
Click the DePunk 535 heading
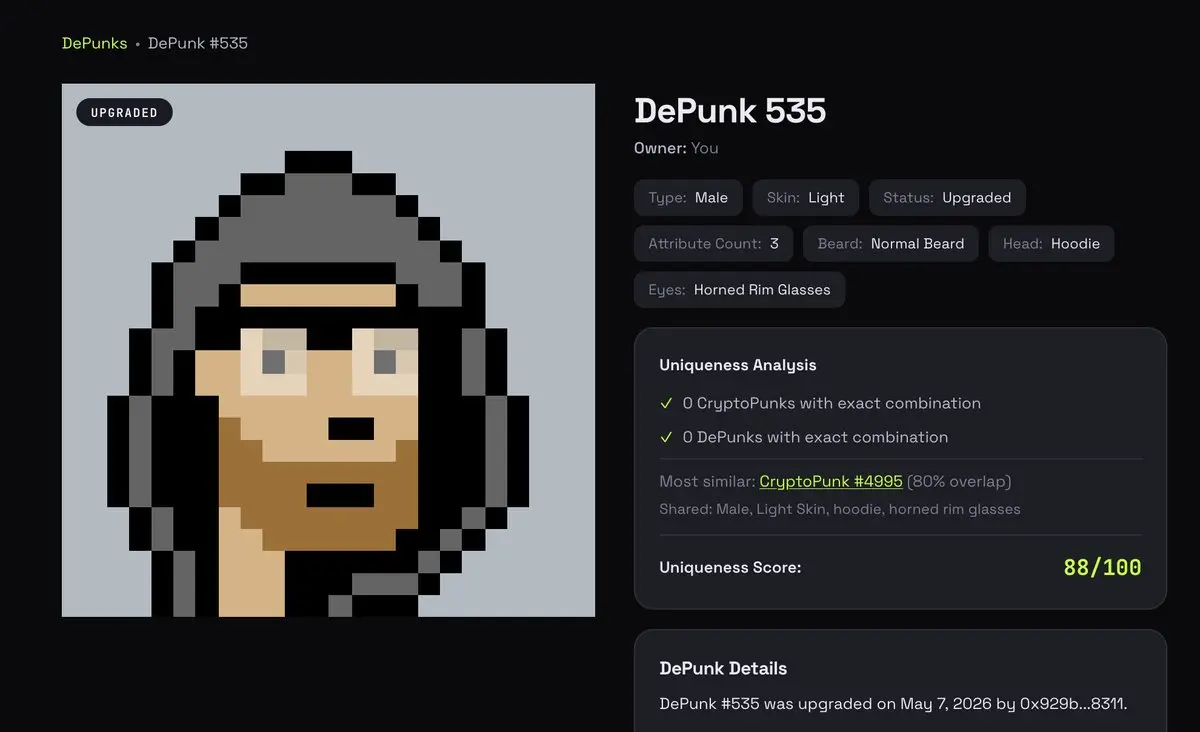[730, 110]
